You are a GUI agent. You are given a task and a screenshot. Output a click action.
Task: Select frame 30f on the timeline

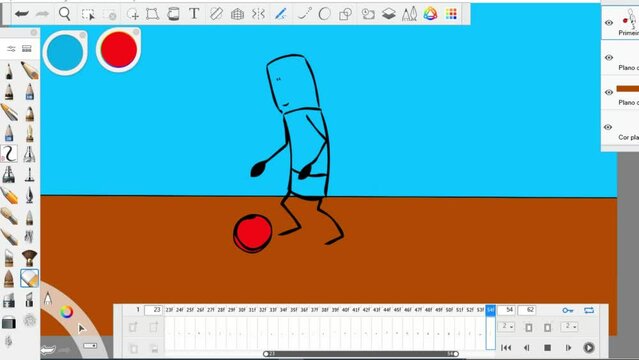pyautogui.click(x=242, y=310)
